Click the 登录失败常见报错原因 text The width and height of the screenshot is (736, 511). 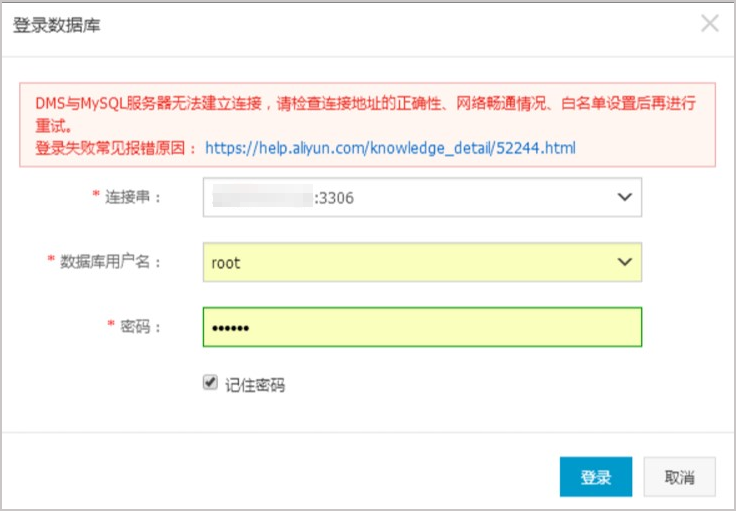point(115,148)
